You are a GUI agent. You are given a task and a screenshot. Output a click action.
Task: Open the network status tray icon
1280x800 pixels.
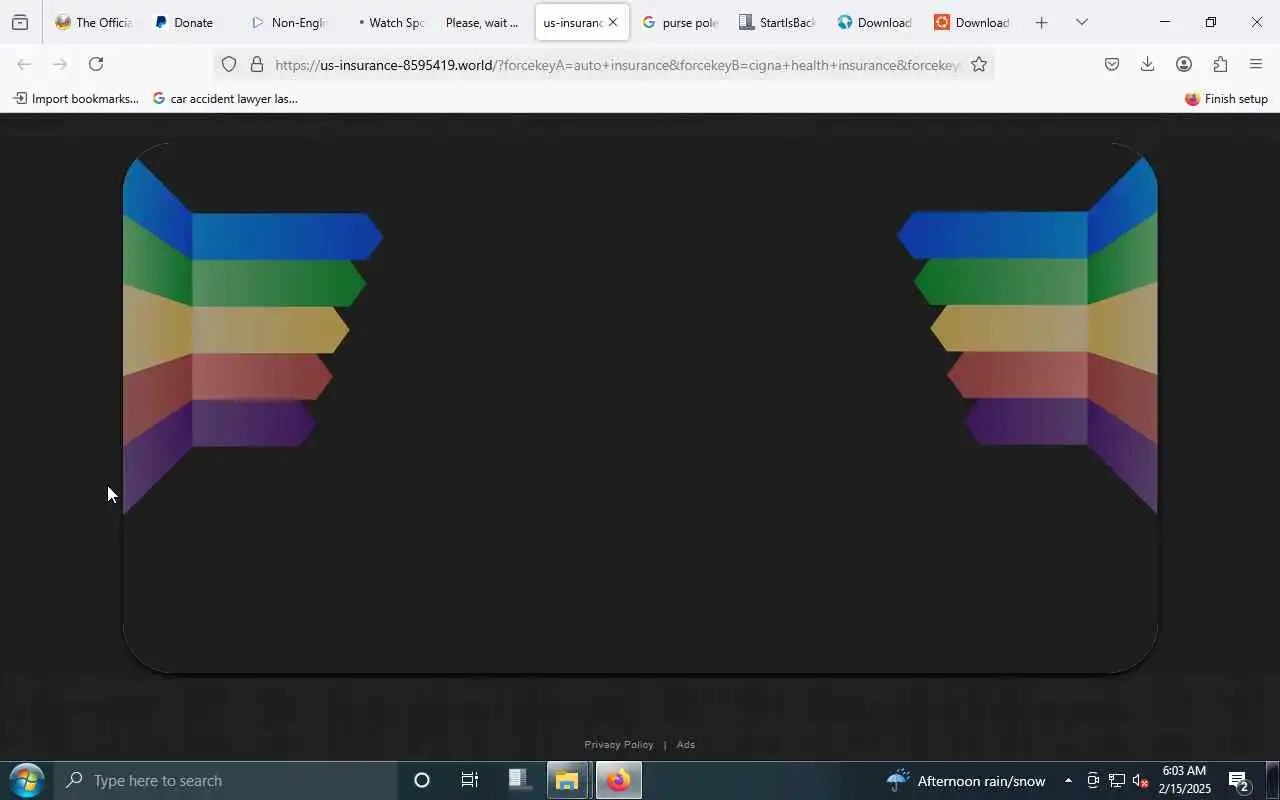click(x=1116, y=780)
